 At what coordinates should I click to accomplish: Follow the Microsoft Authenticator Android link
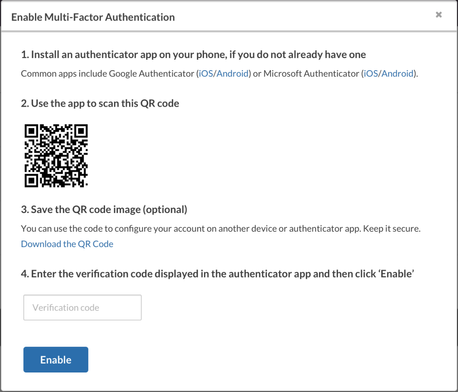click(397, 73)
